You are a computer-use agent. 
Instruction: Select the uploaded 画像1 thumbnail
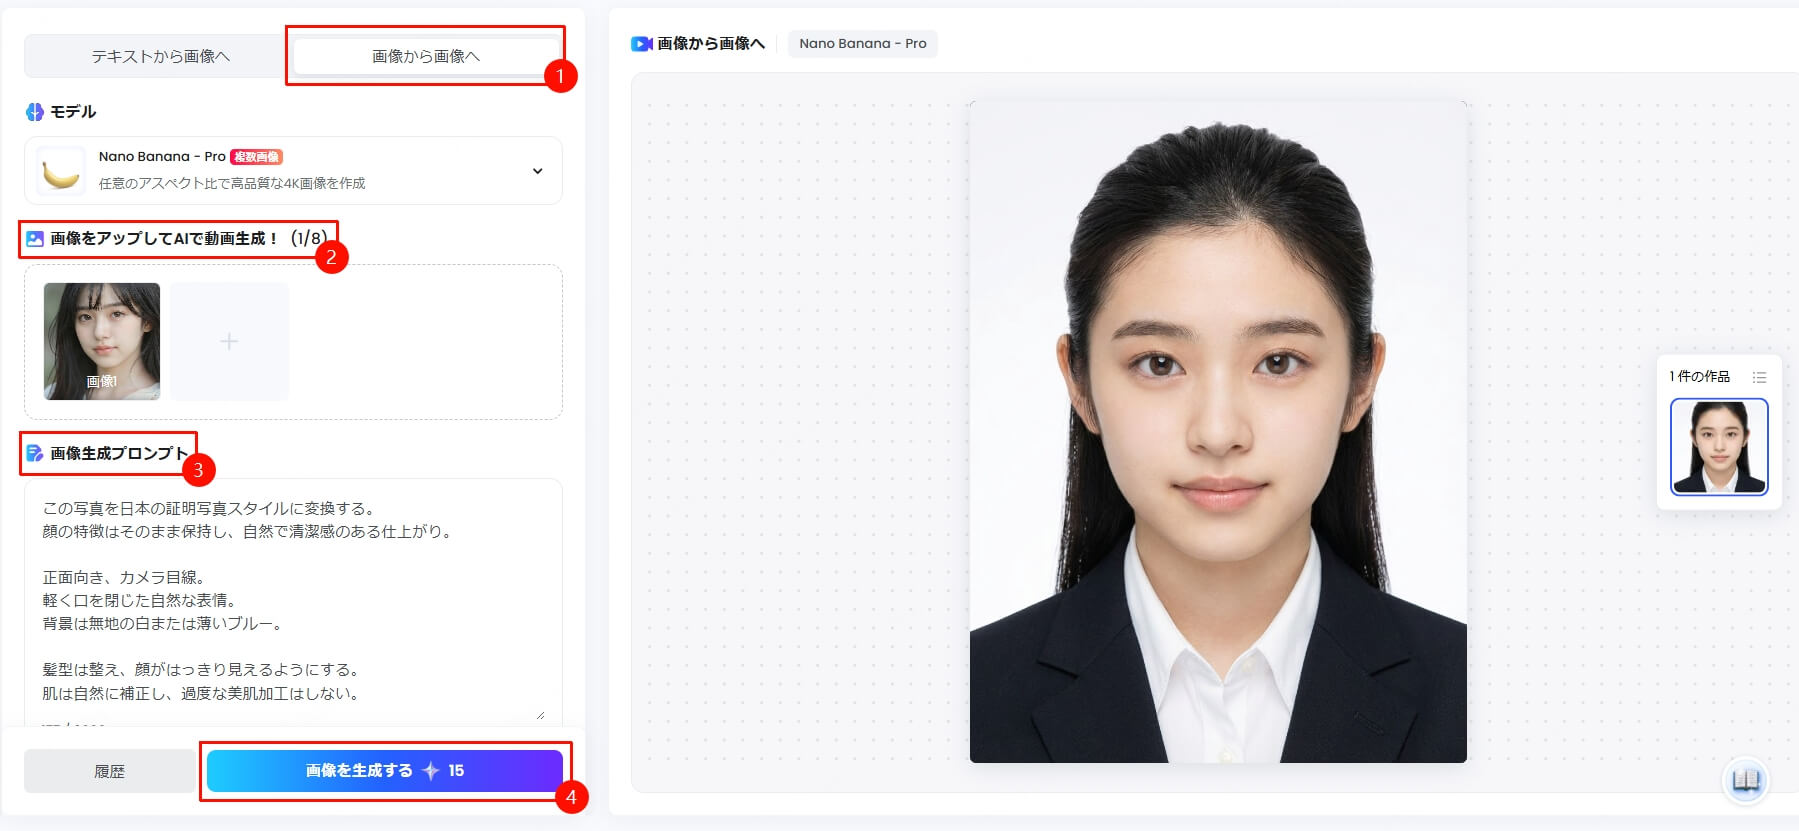102,341
